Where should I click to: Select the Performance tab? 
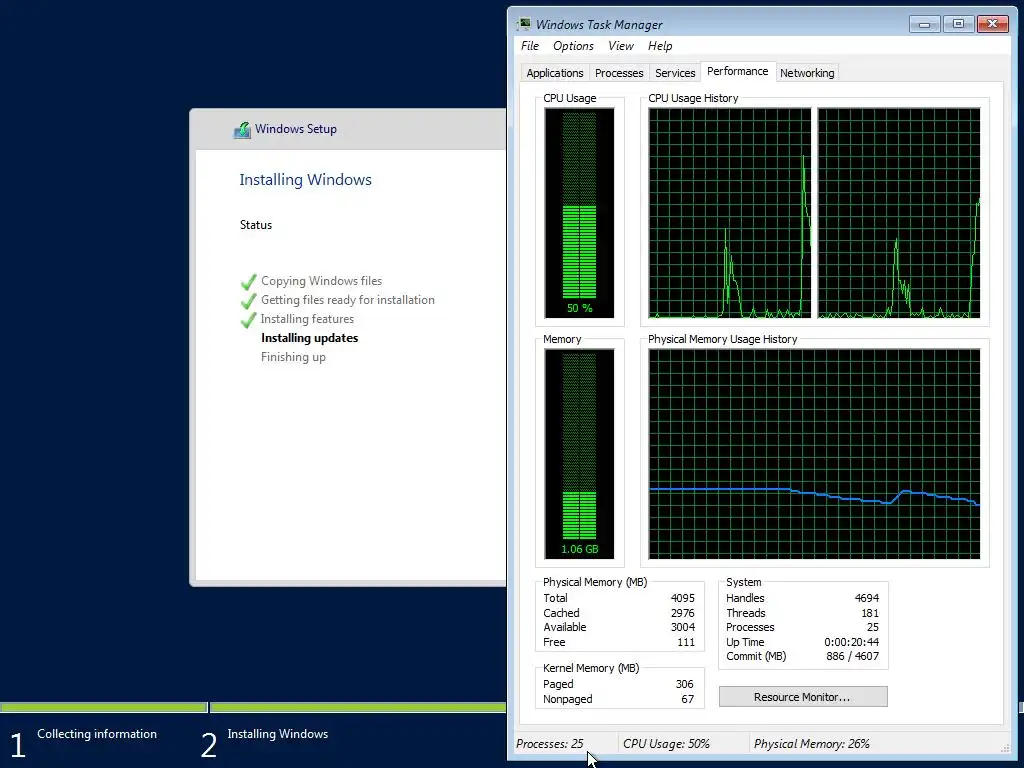pyautogui.click(x=737, y=71)
